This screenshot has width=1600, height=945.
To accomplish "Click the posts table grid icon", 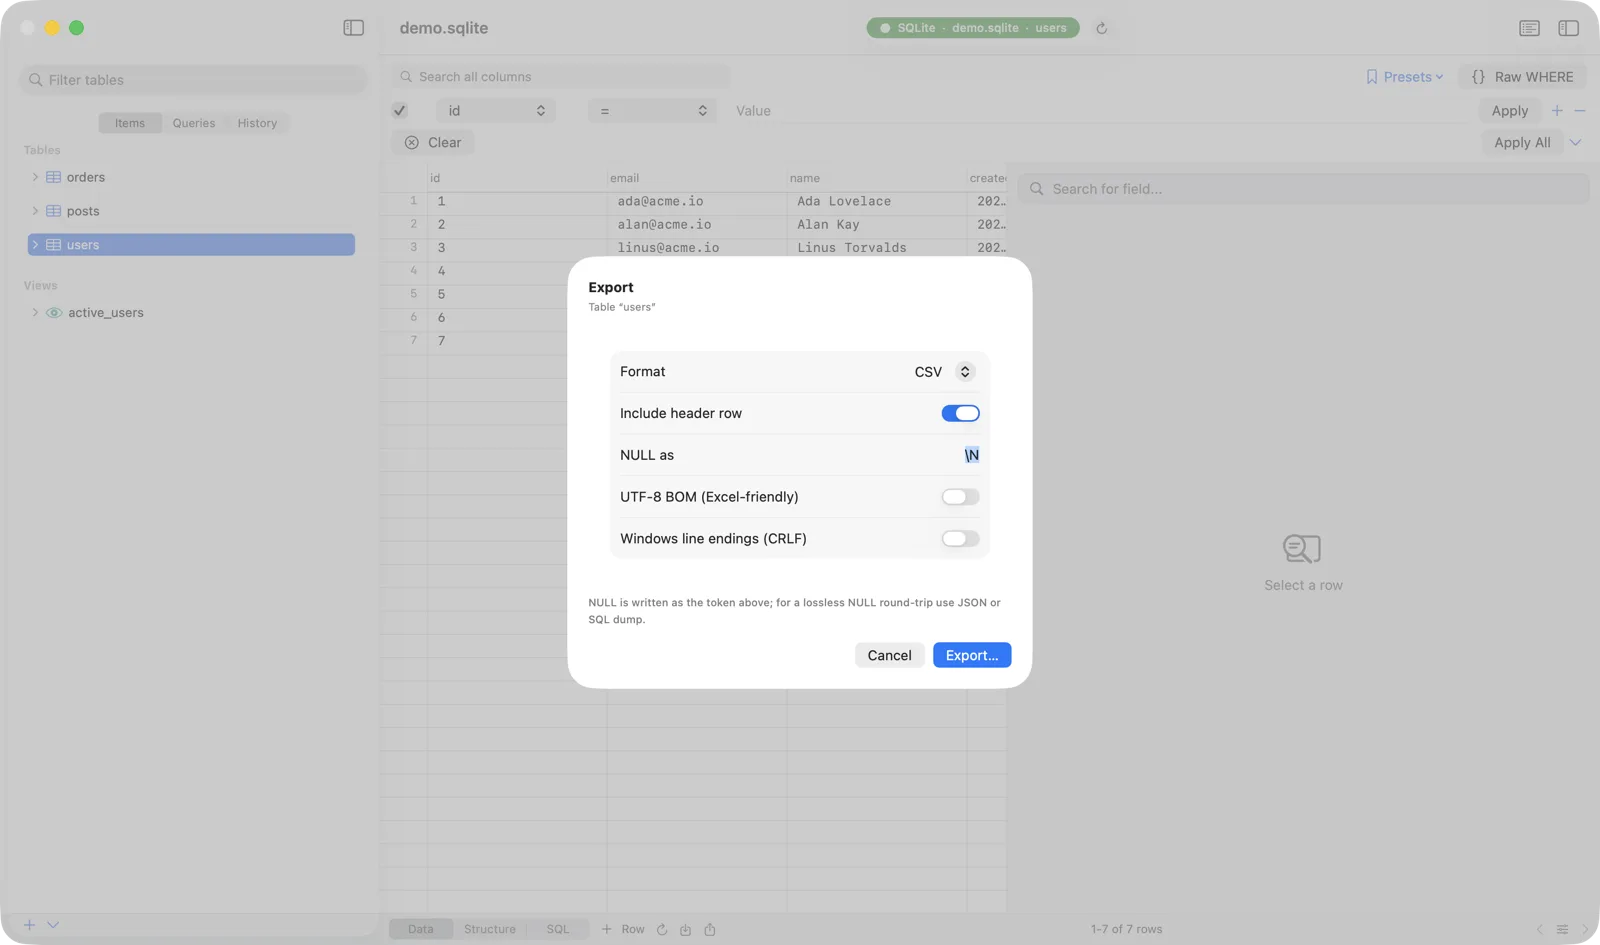I will (x=54, y=211).
